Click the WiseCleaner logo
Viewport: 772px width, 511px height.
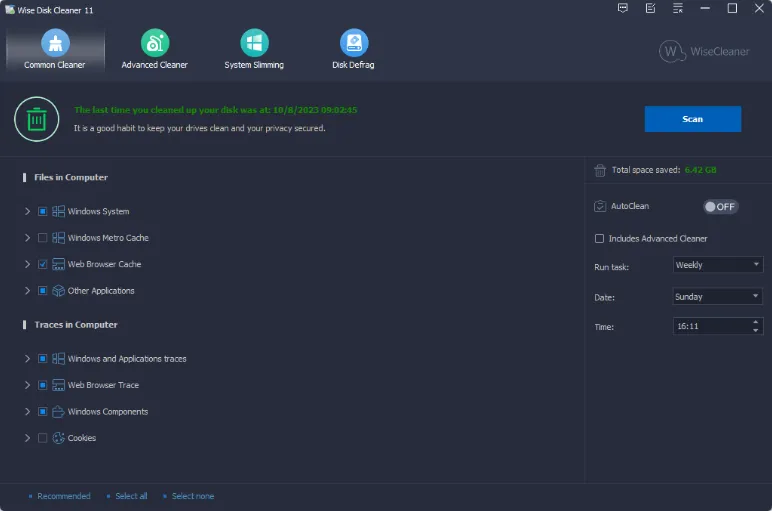[704, 51]
